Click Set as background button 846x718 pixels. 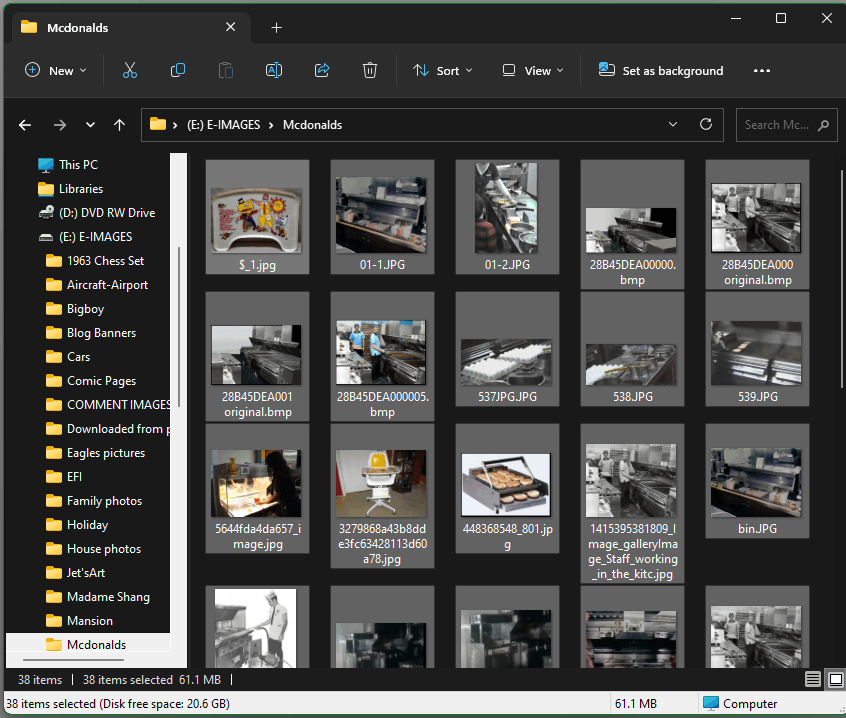pyautogui.click(x=661, y=71)
